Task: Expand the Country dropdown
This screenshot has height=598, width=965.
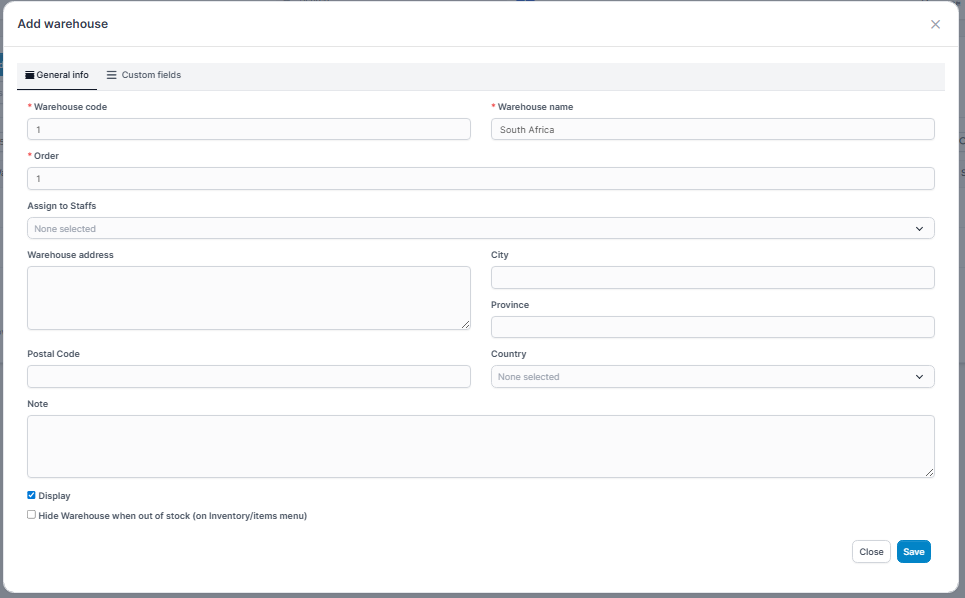Action: coord(712,377)
